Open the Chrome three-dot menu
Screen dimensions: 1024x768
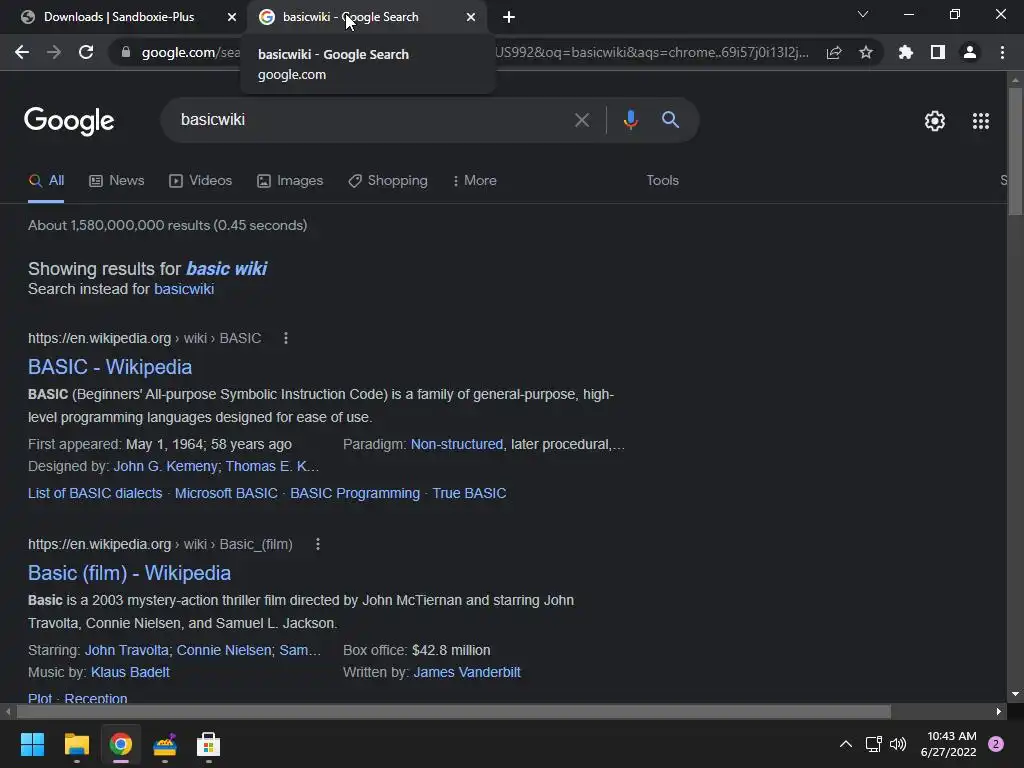(x=1002, y=52)
